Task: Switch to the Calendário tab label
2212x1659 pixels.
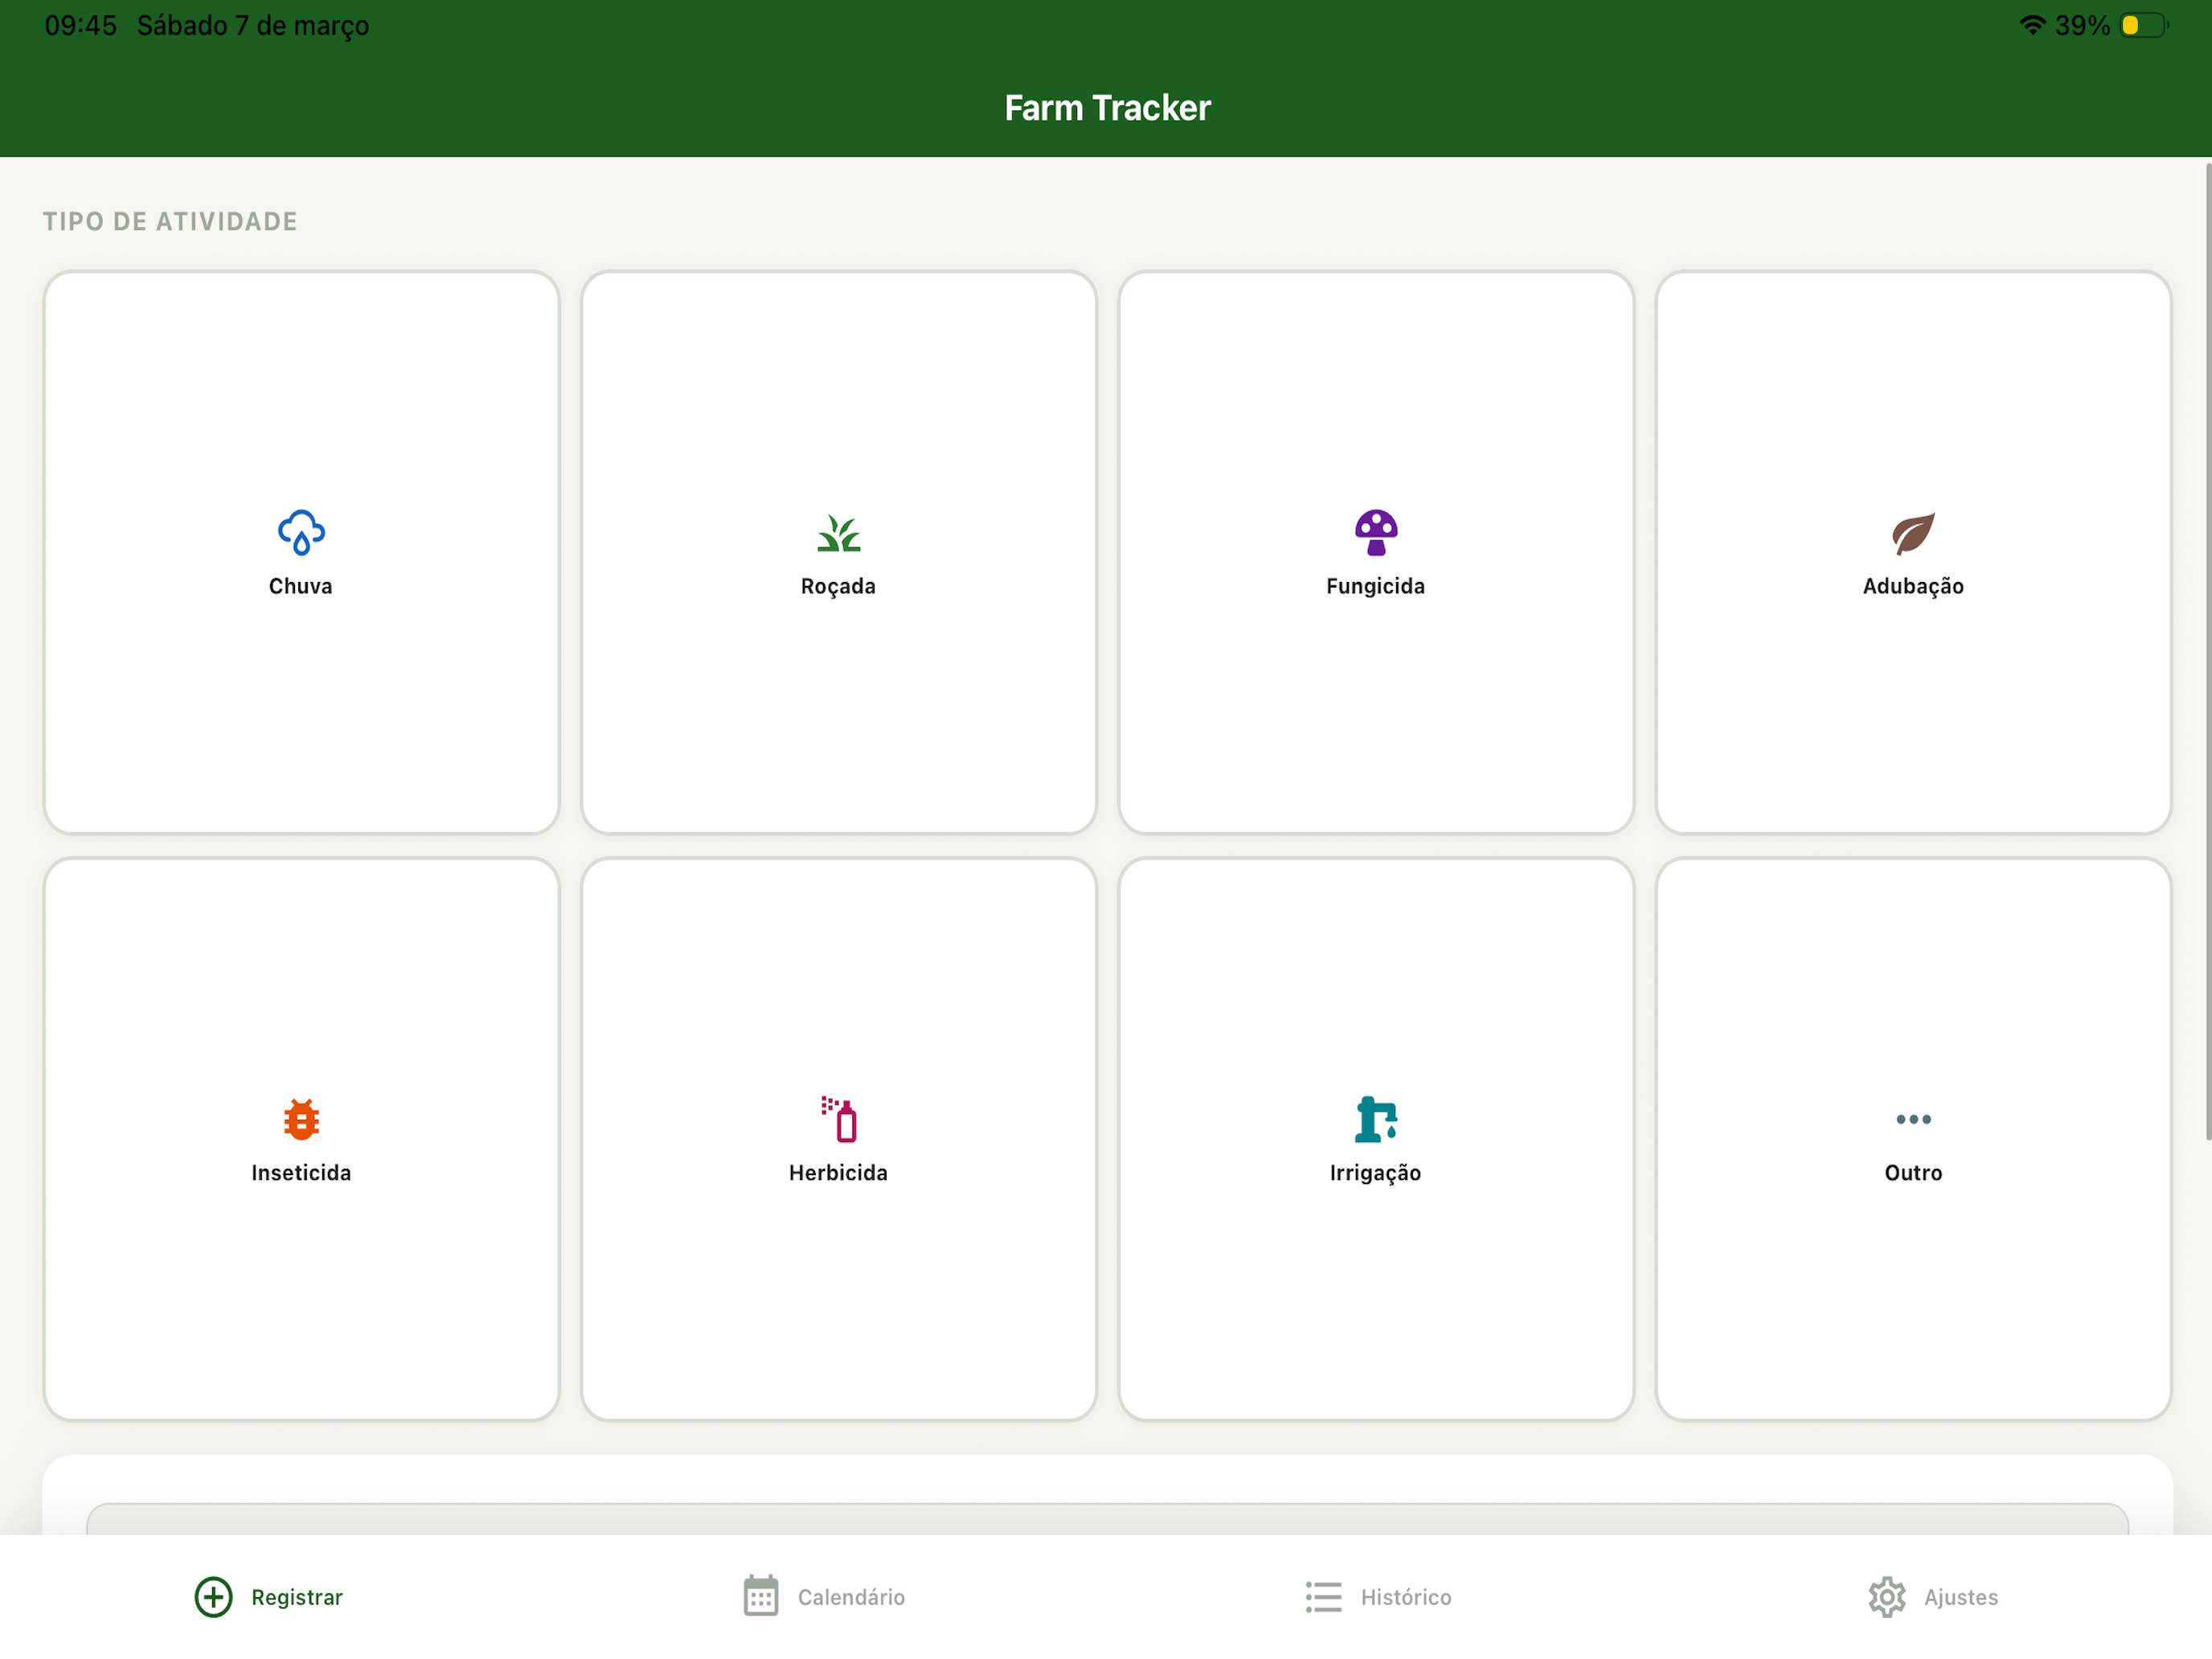Action: 851,1597
